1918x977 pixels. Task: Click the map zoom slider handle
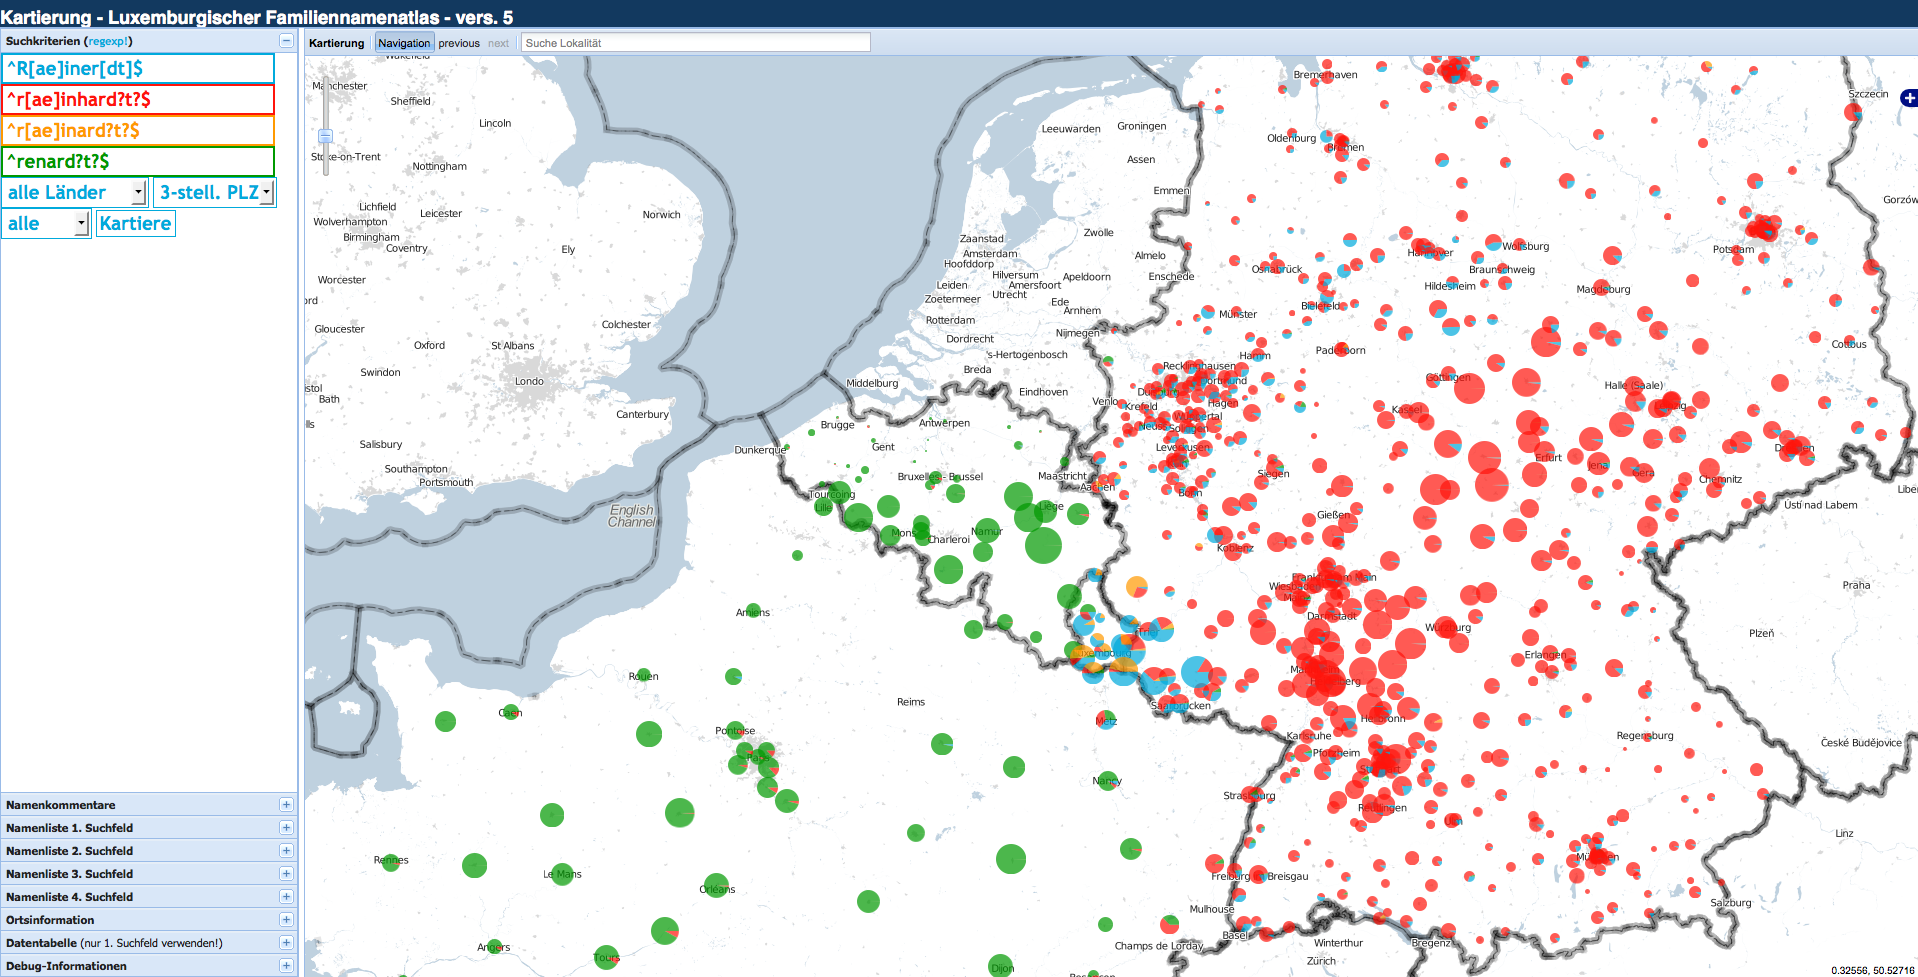(325, 136)
